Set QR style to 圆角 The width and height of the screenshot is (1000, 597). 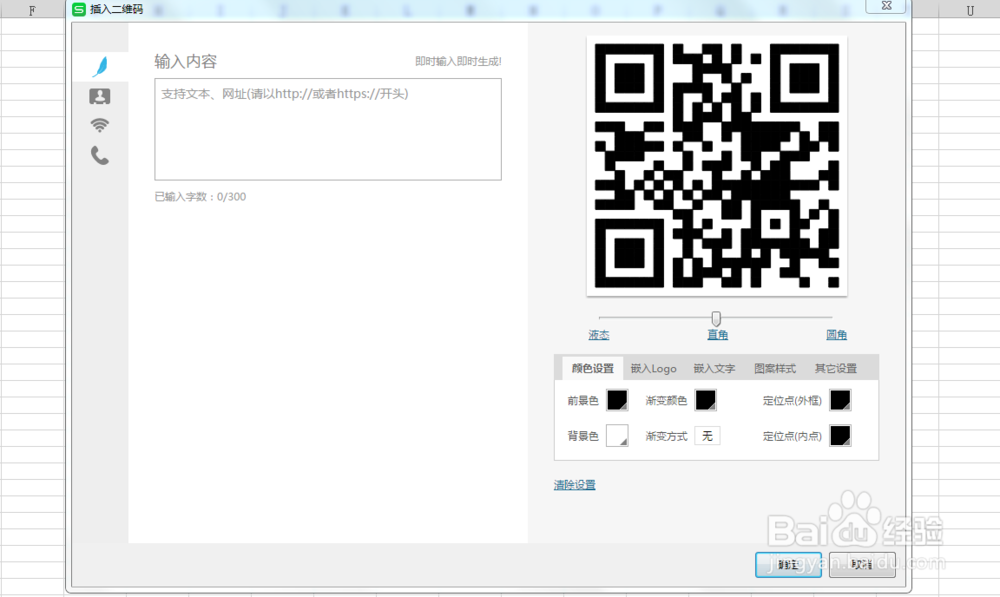pos(837,335)
